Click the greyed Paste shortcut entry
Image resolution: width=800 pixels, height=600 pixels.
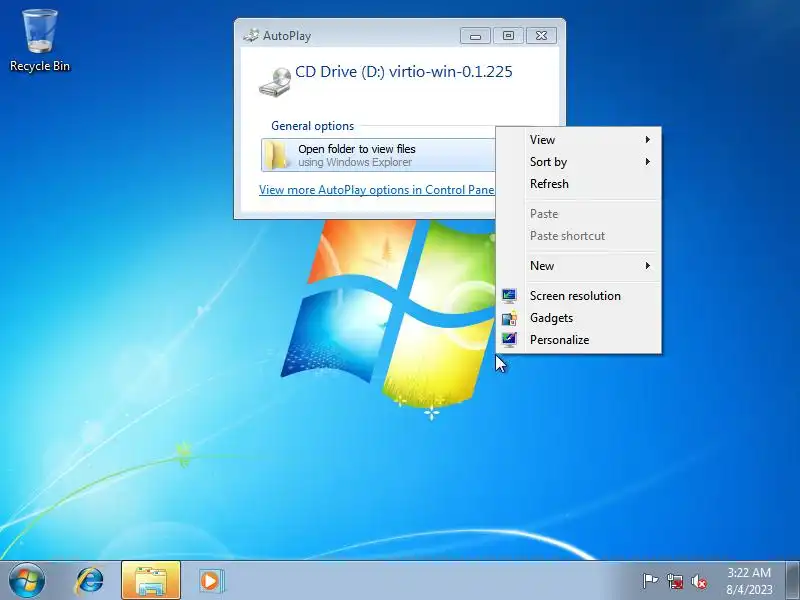tap(579, 236)
